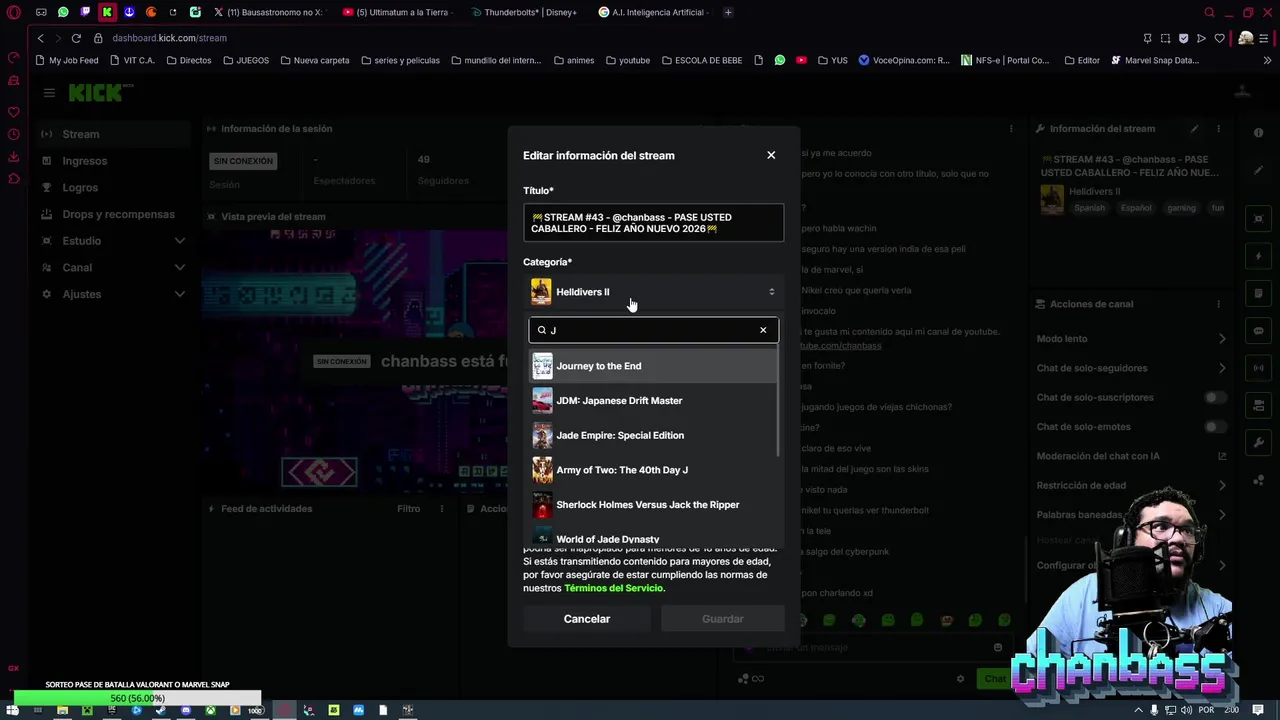Select Army of Two: The 40th Day
1280x720 pixels.
tap(653, 470)
